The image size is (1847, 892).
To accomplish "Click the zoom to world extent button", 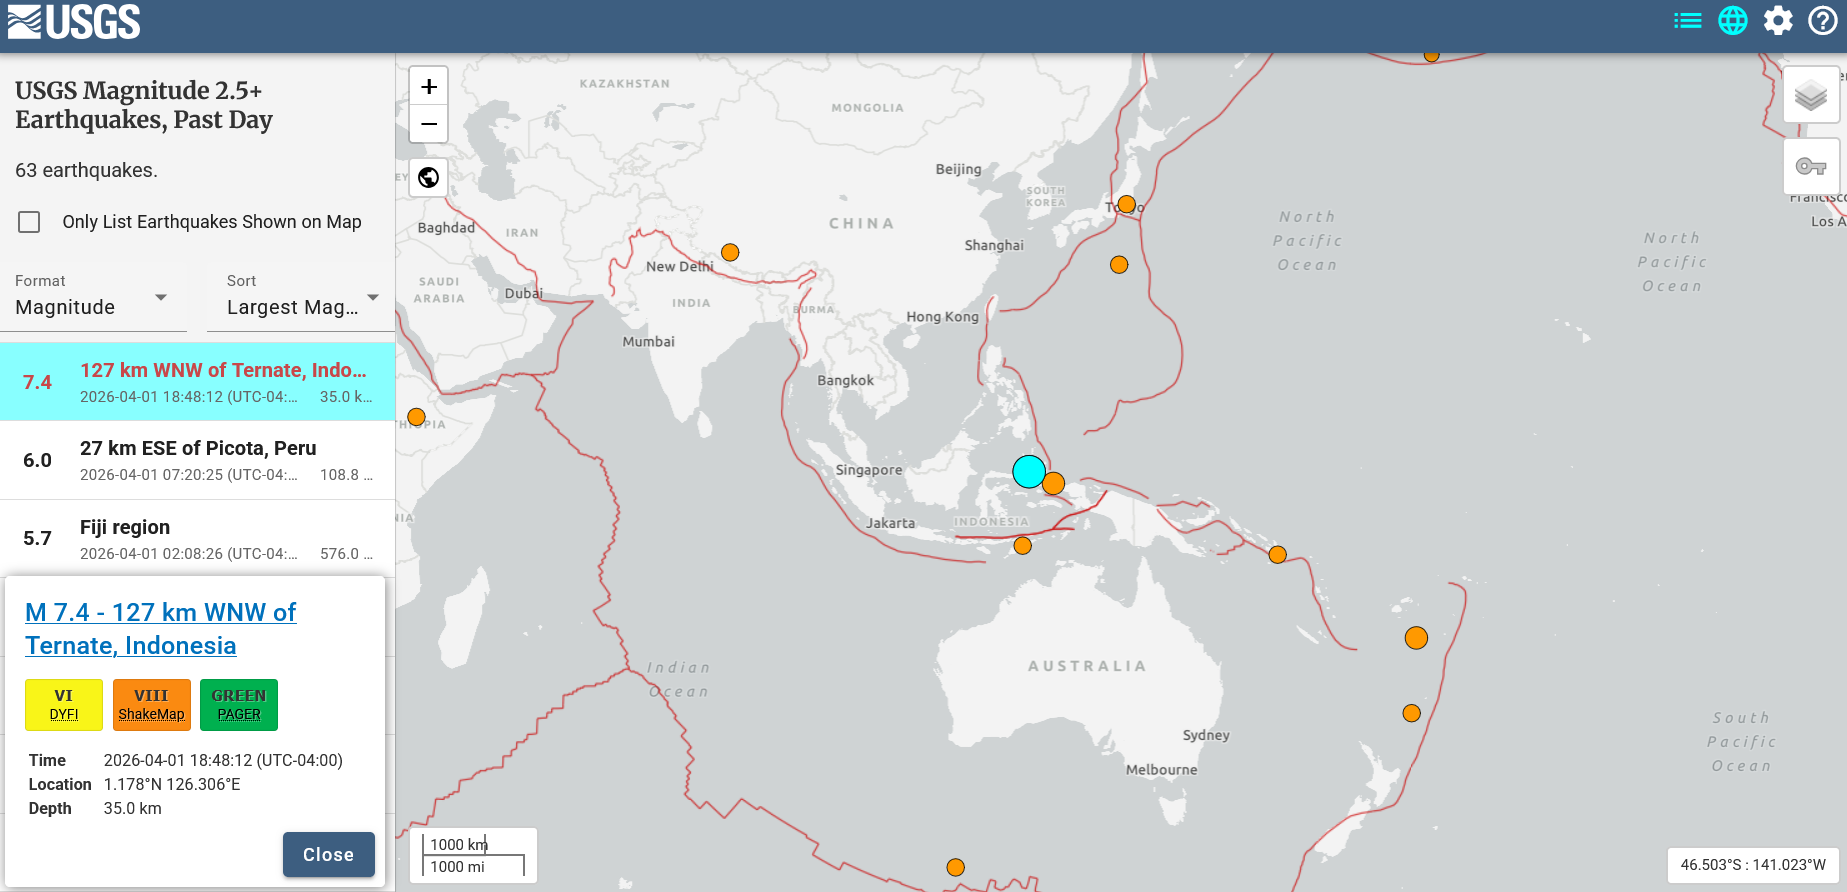I will [x=429, y=178].
